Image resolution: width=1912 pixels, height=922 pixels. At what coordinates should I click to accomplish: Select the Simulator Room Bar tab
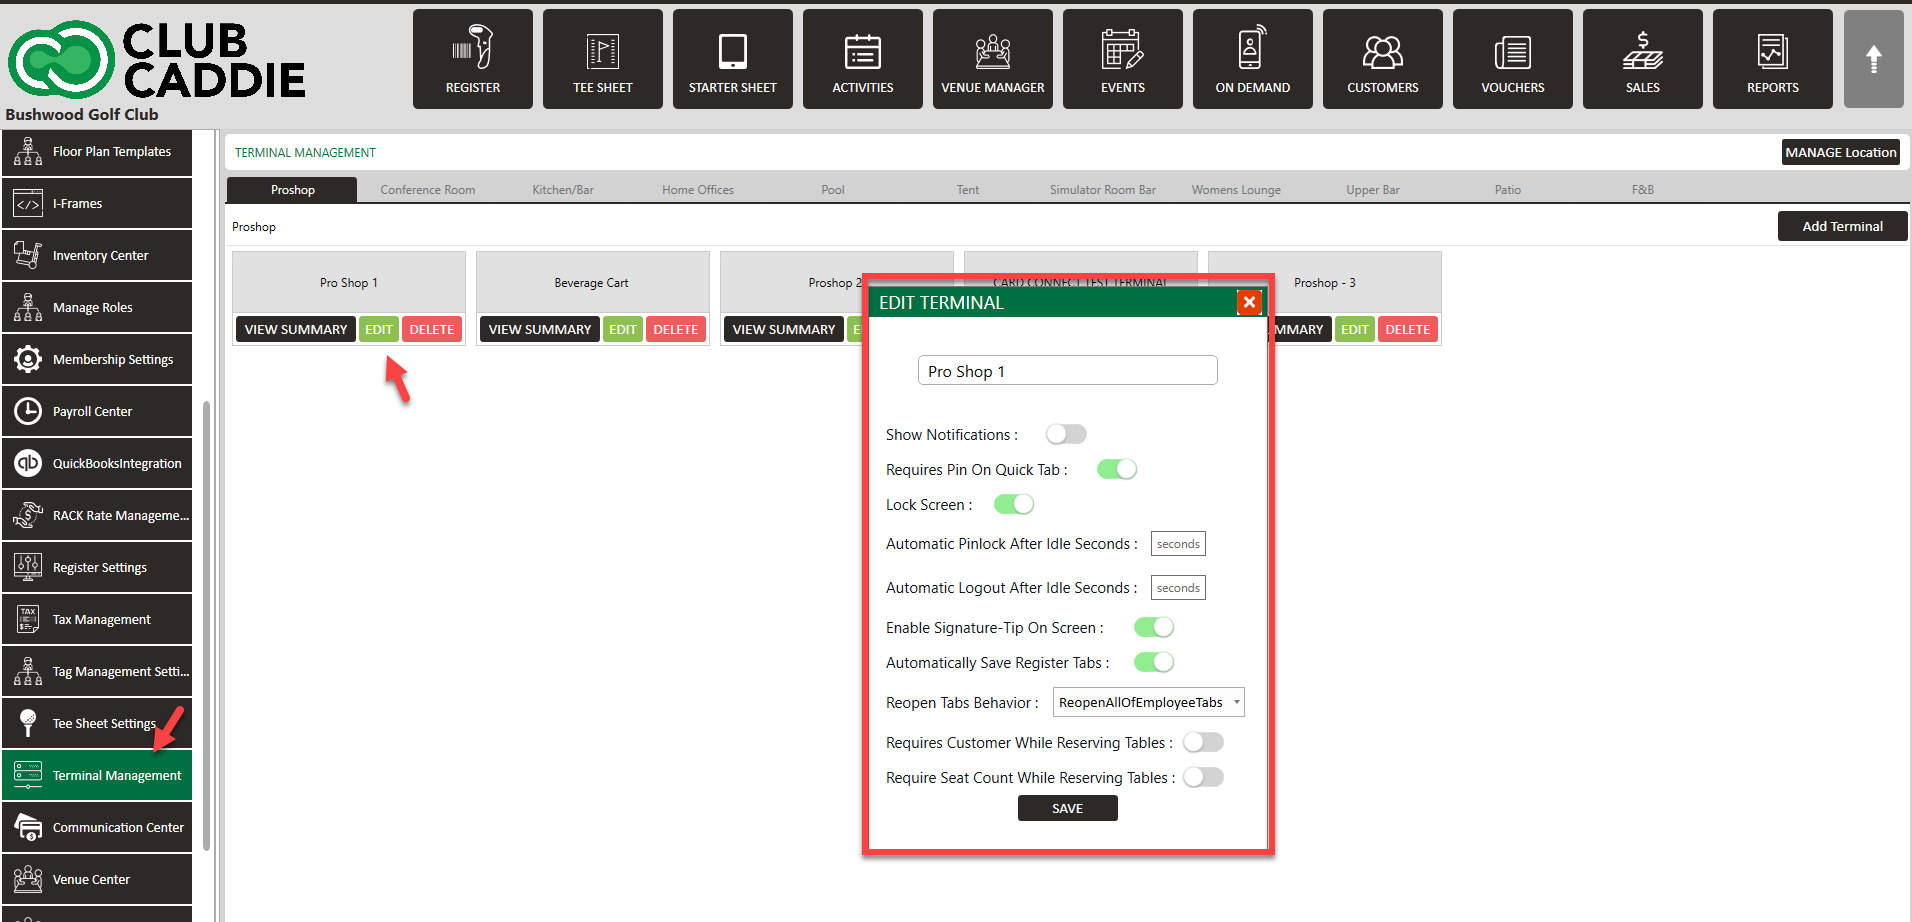pyautogui.click(x=1102, y=190)
